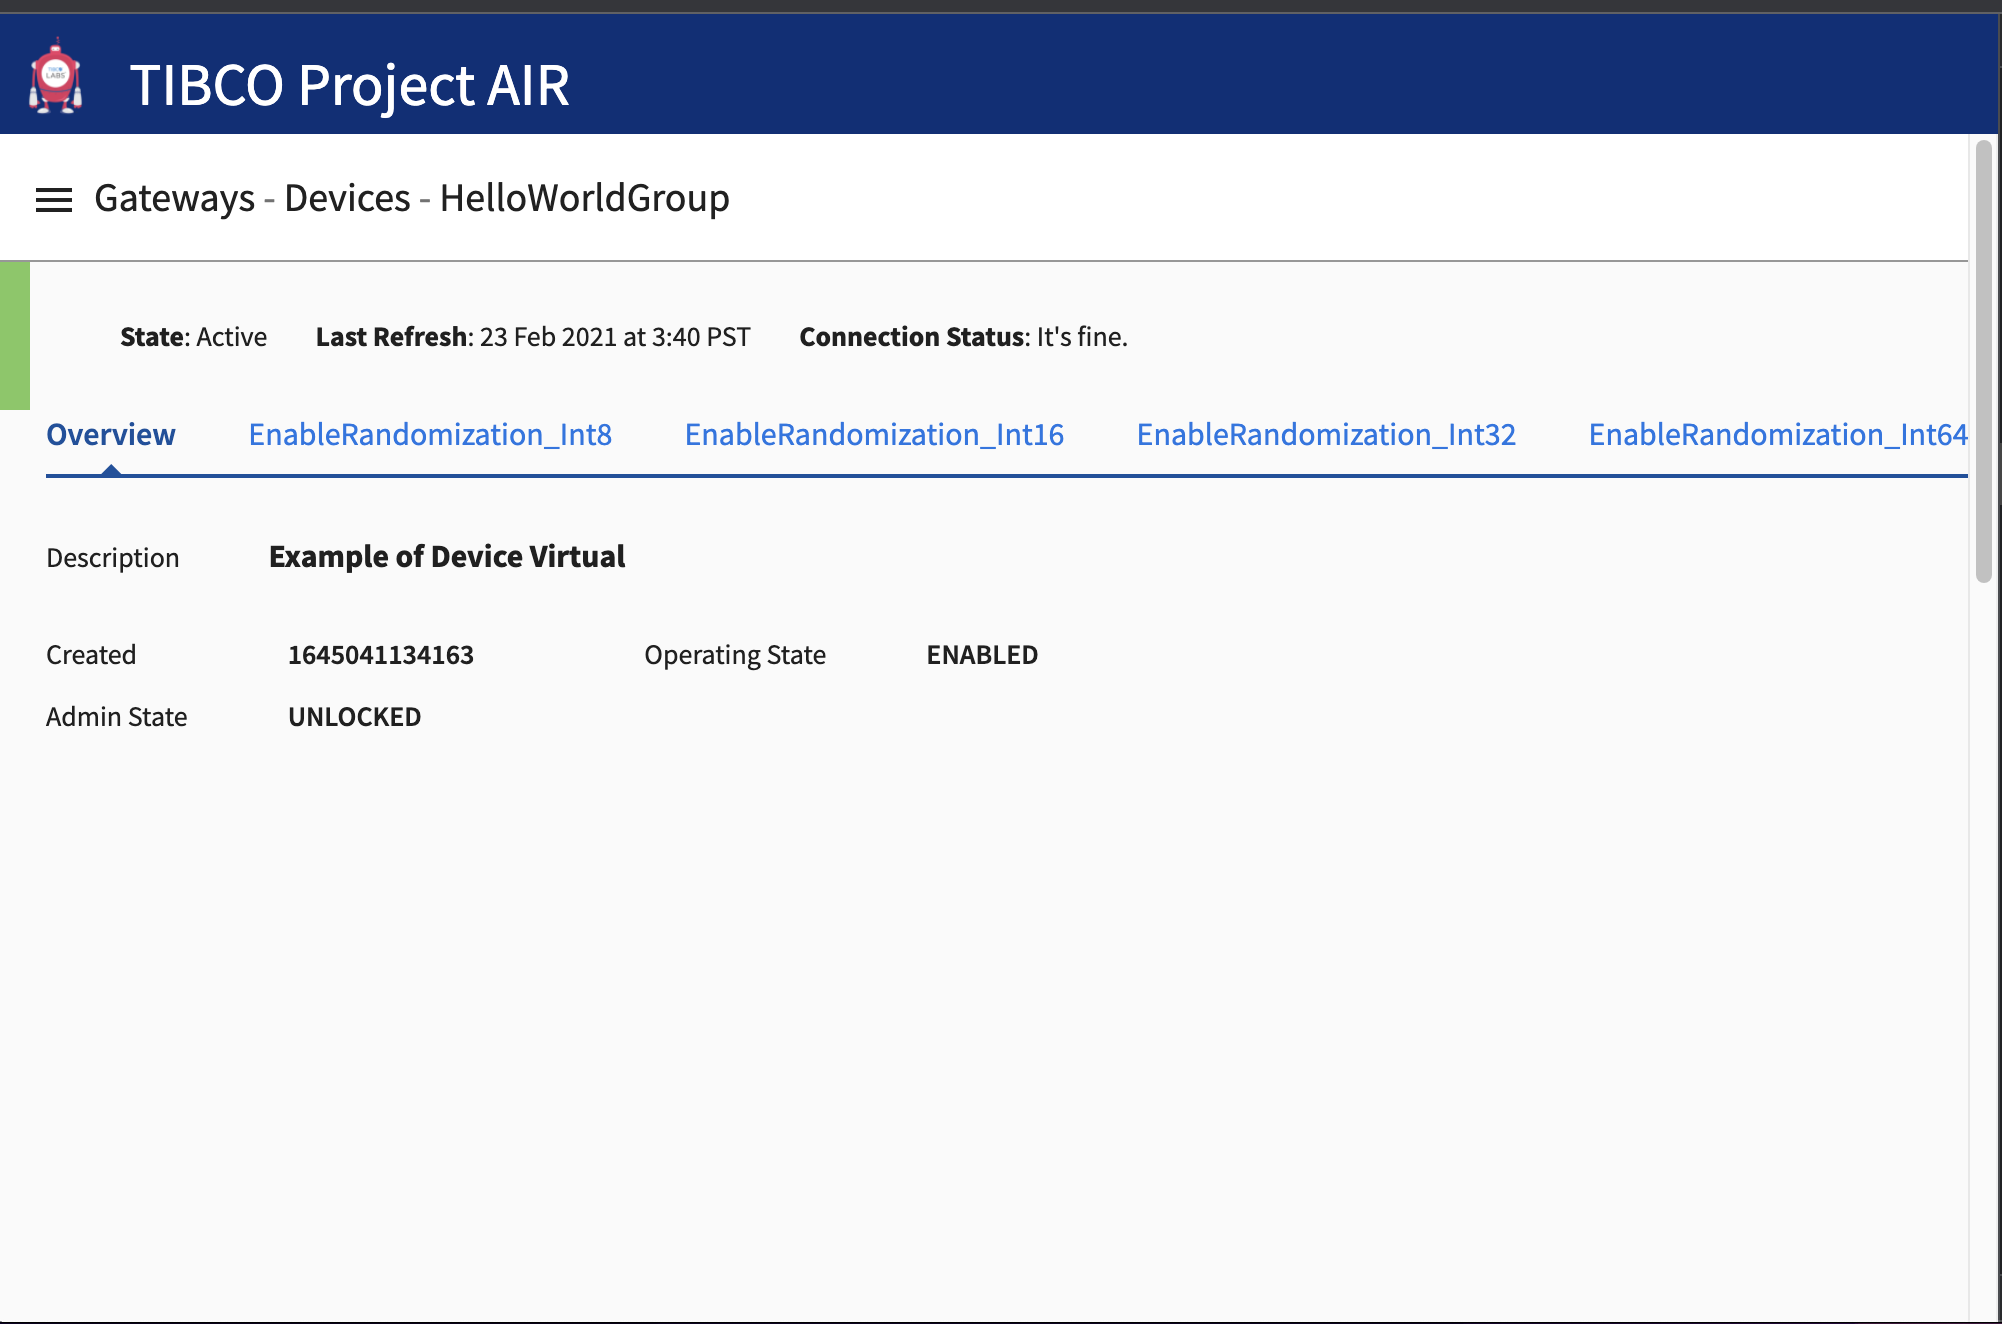
Task: Click HelloWorldGroup in the breadcrumb
Action: (x=585, y=198)
